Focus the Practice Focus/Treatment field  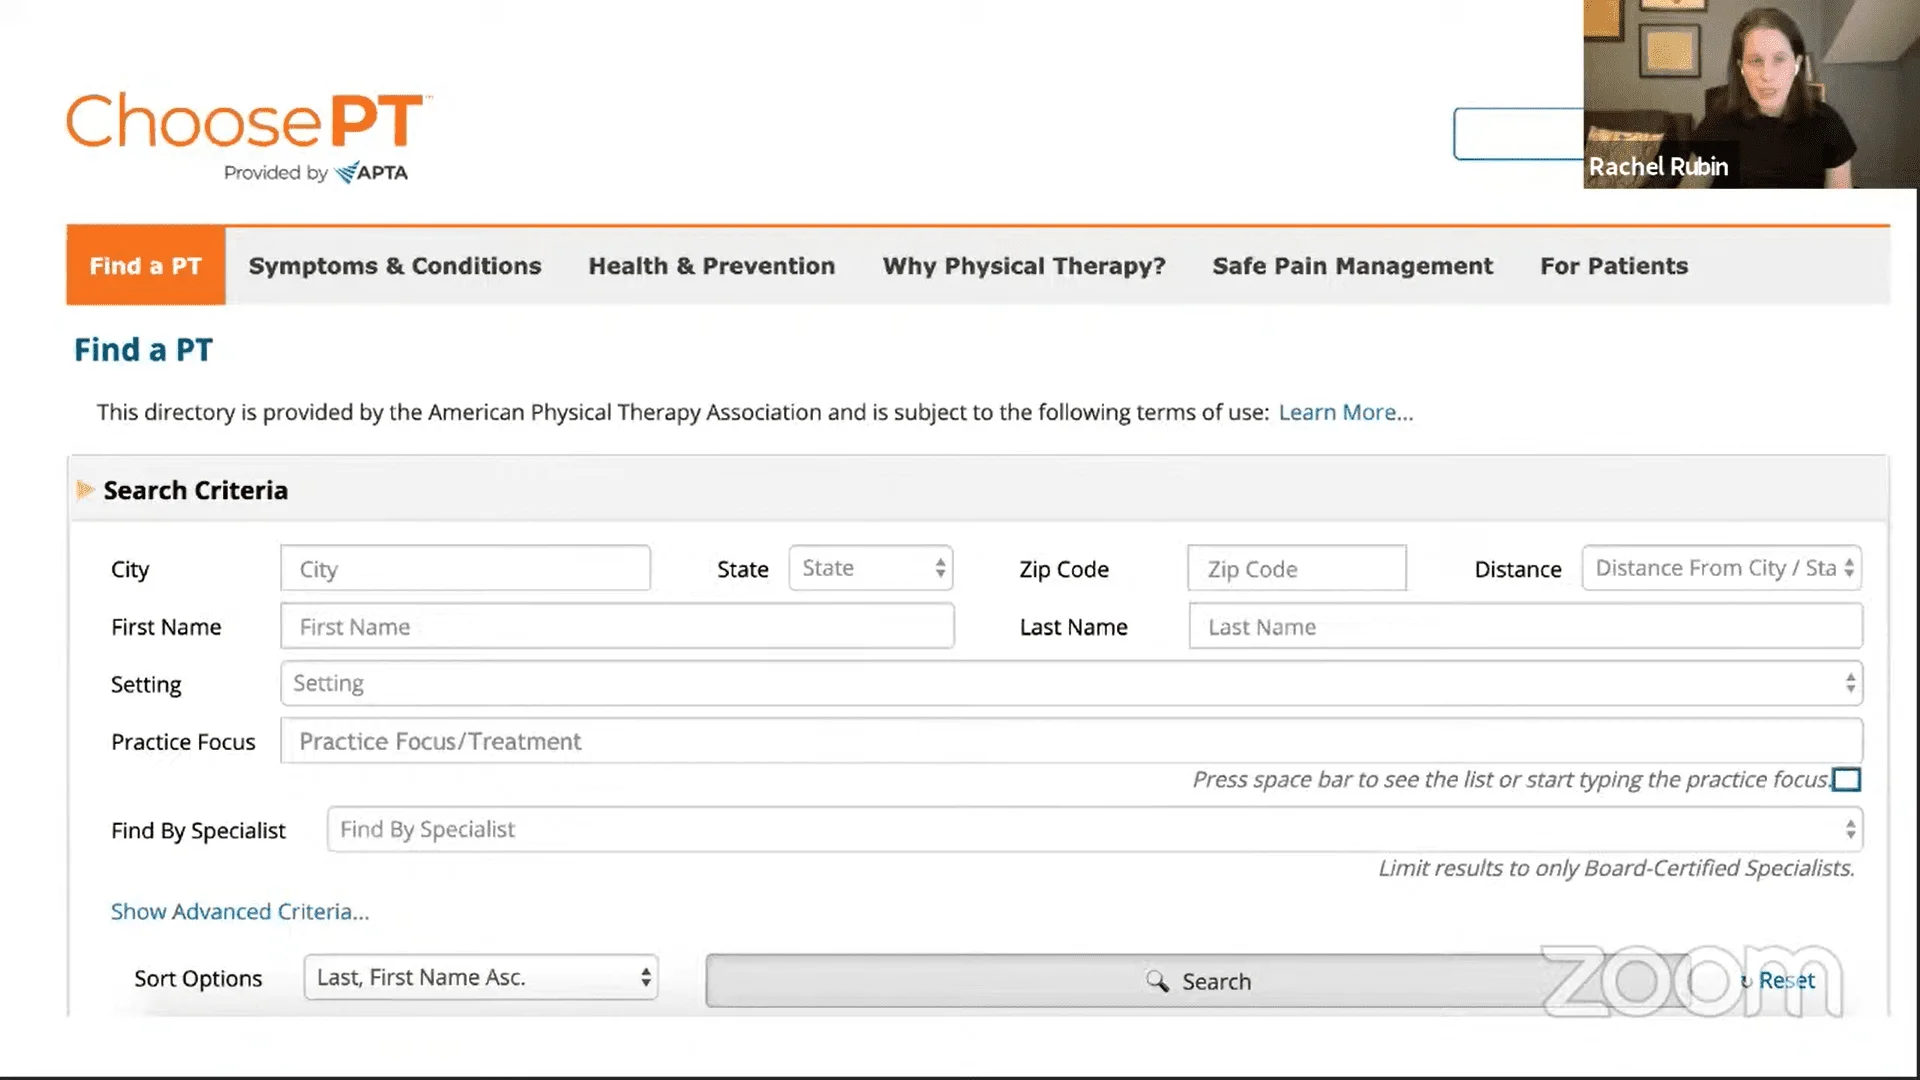(x=1072, y=741)
